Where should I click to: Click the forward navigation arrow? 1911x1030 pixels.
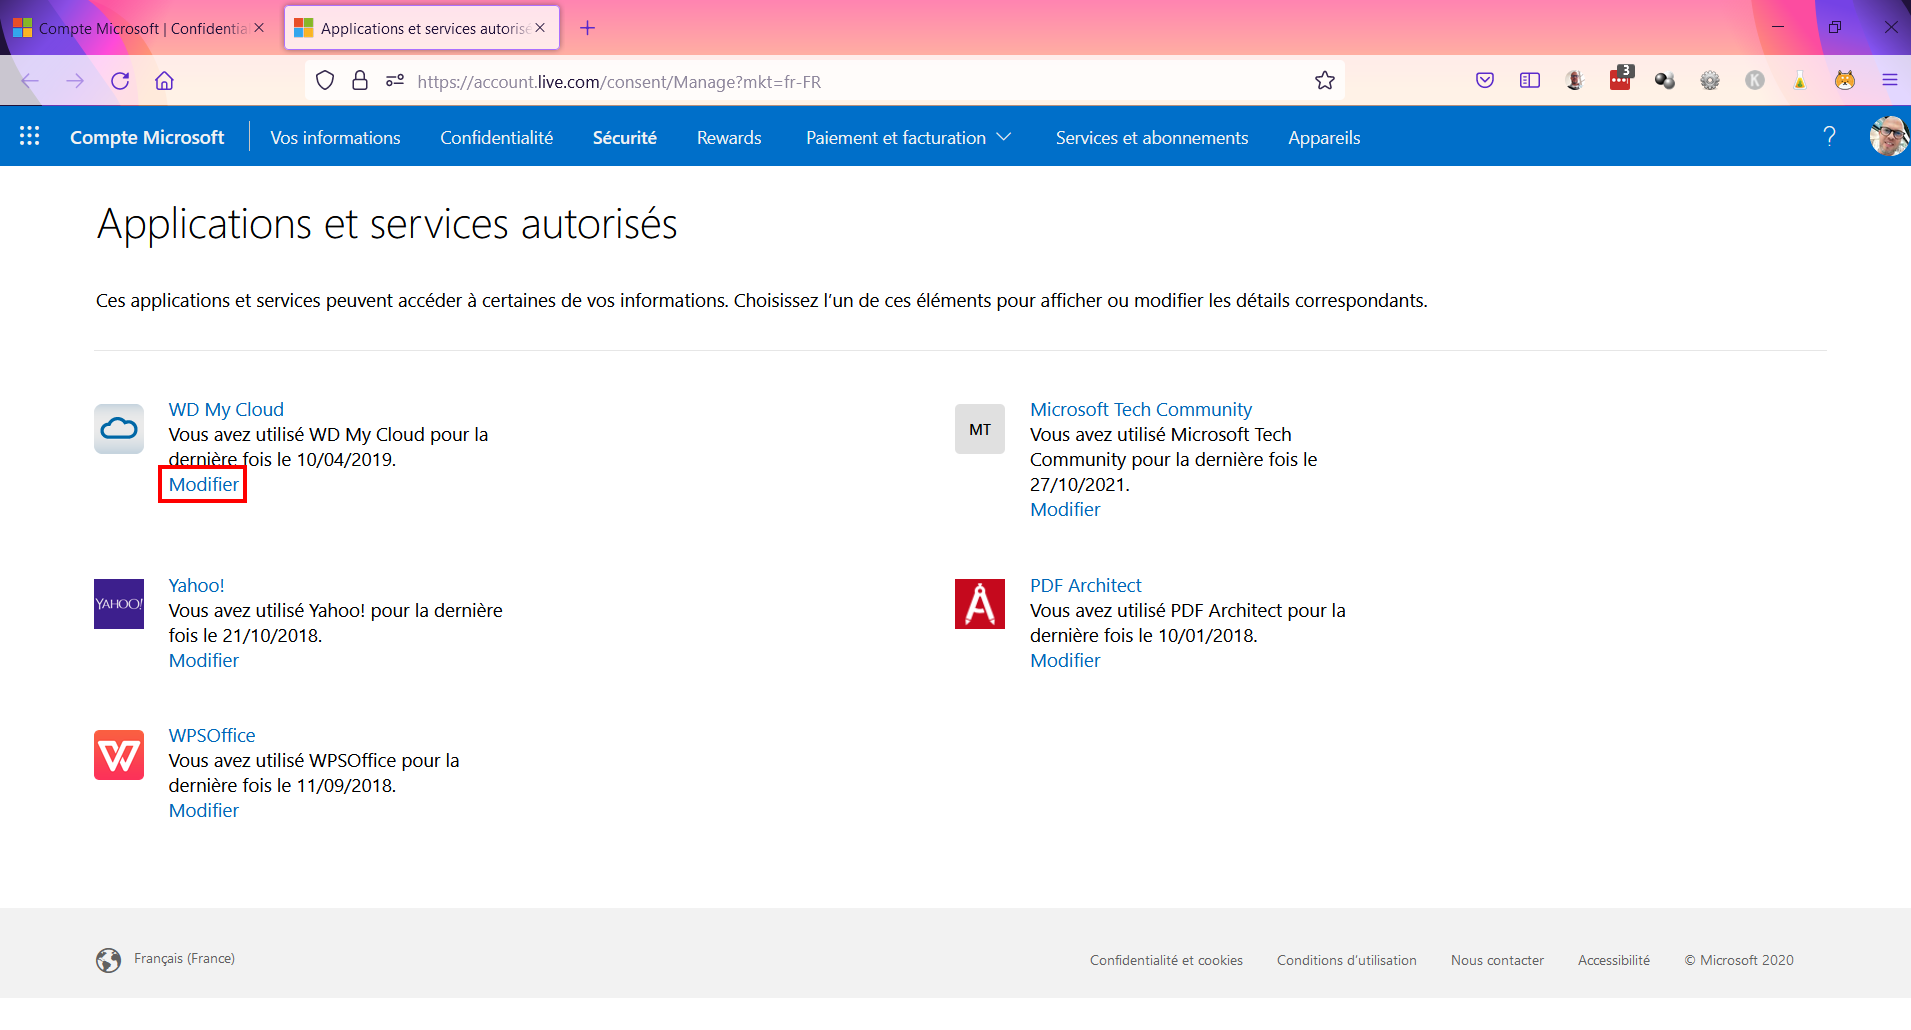point(75,81)
